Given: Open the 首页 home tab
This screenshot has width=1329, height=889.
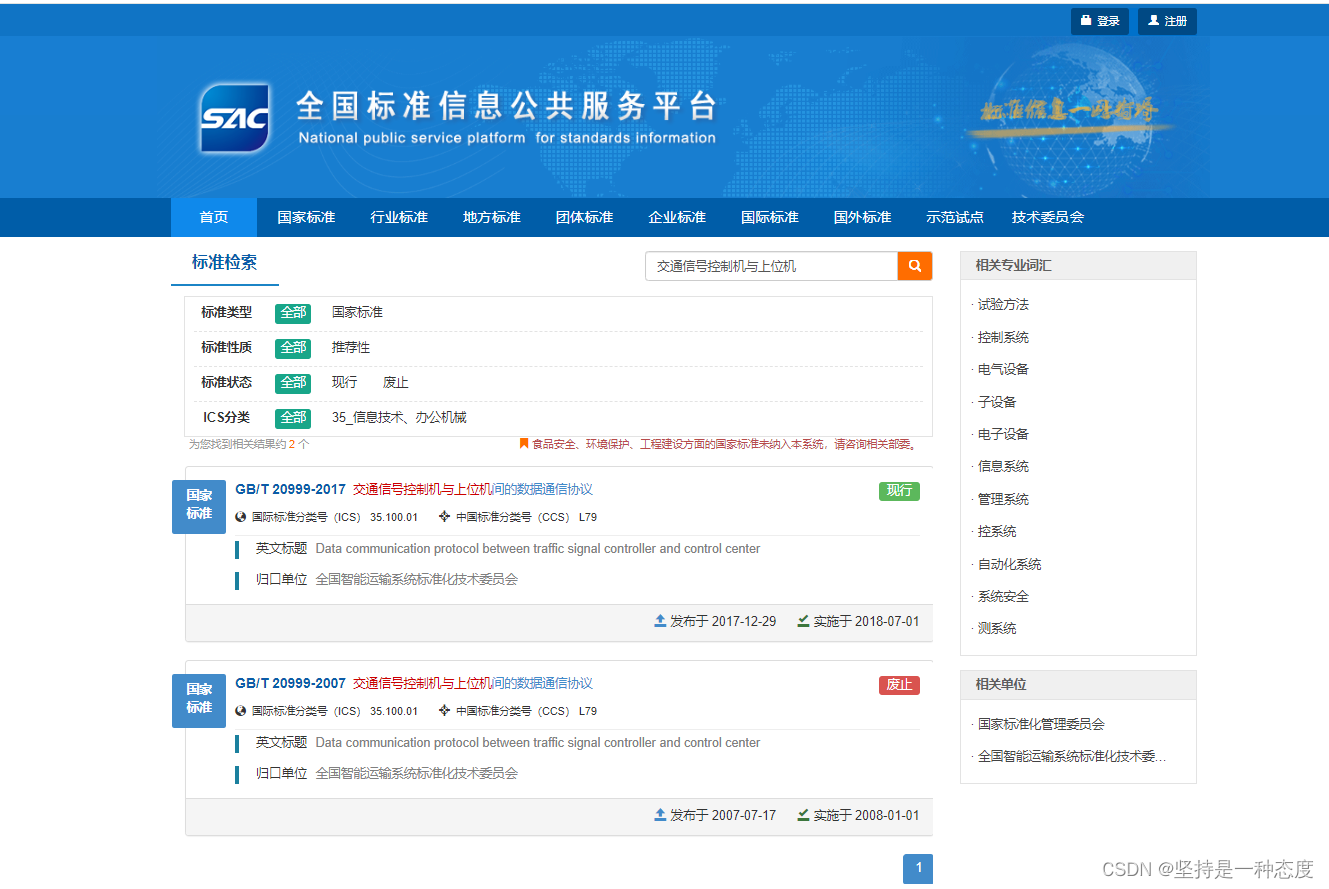Looking at the screenshot, I should [214, 217].
